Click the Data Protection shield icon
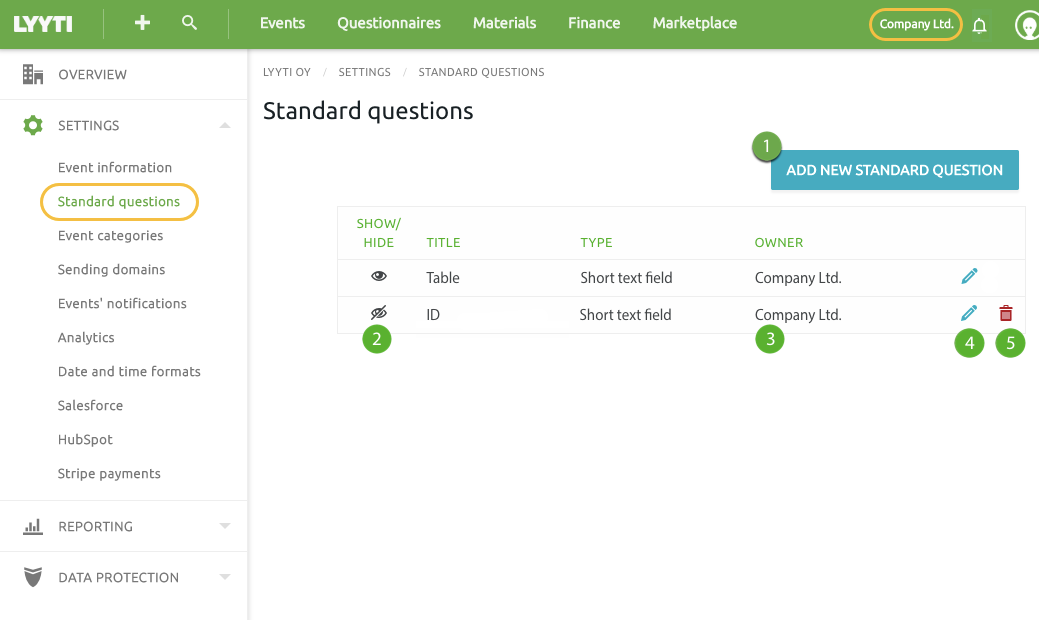Screen dimensions: 1039x620 [x=32, y=577]
